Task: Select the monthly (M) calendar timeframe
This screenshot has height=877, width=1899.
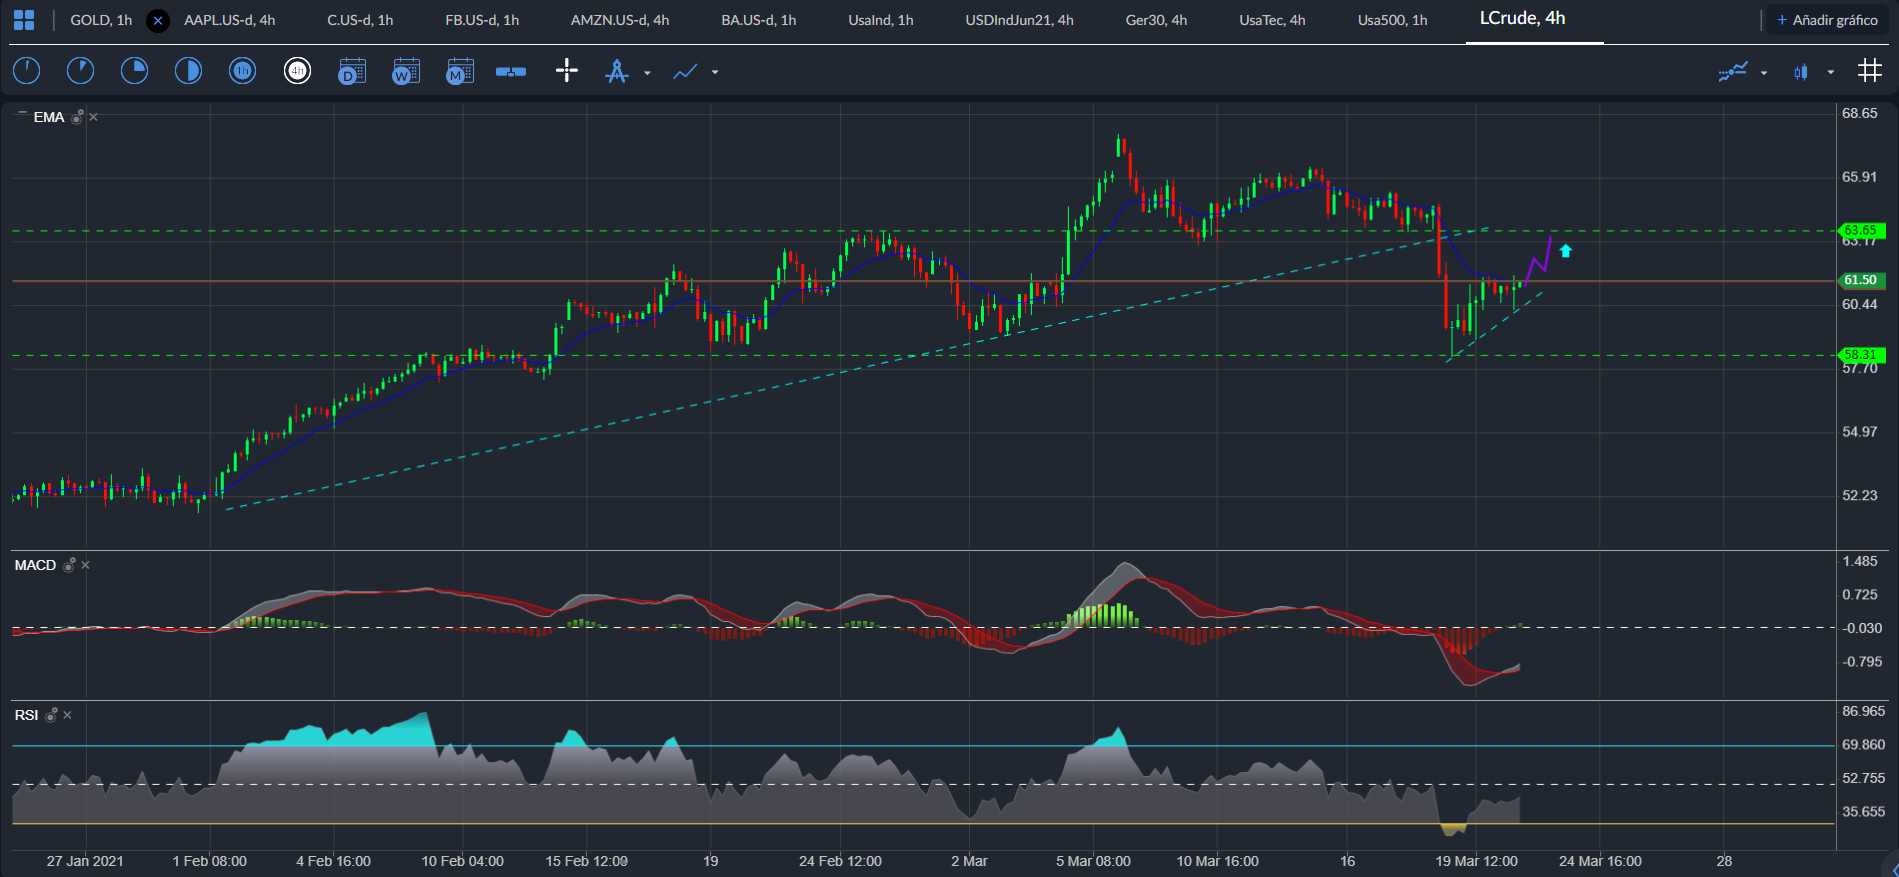Action: coord(460,71)
